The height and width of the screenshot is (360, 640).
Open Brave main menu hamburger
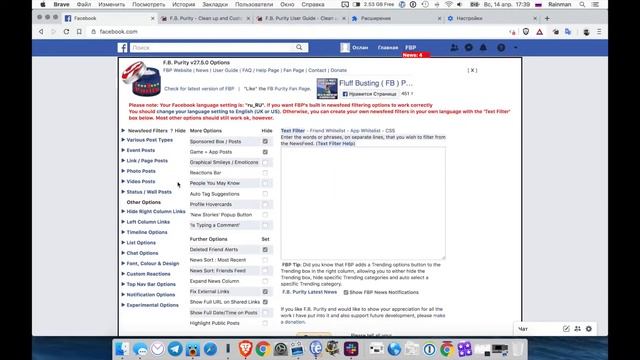coord(599,31)
